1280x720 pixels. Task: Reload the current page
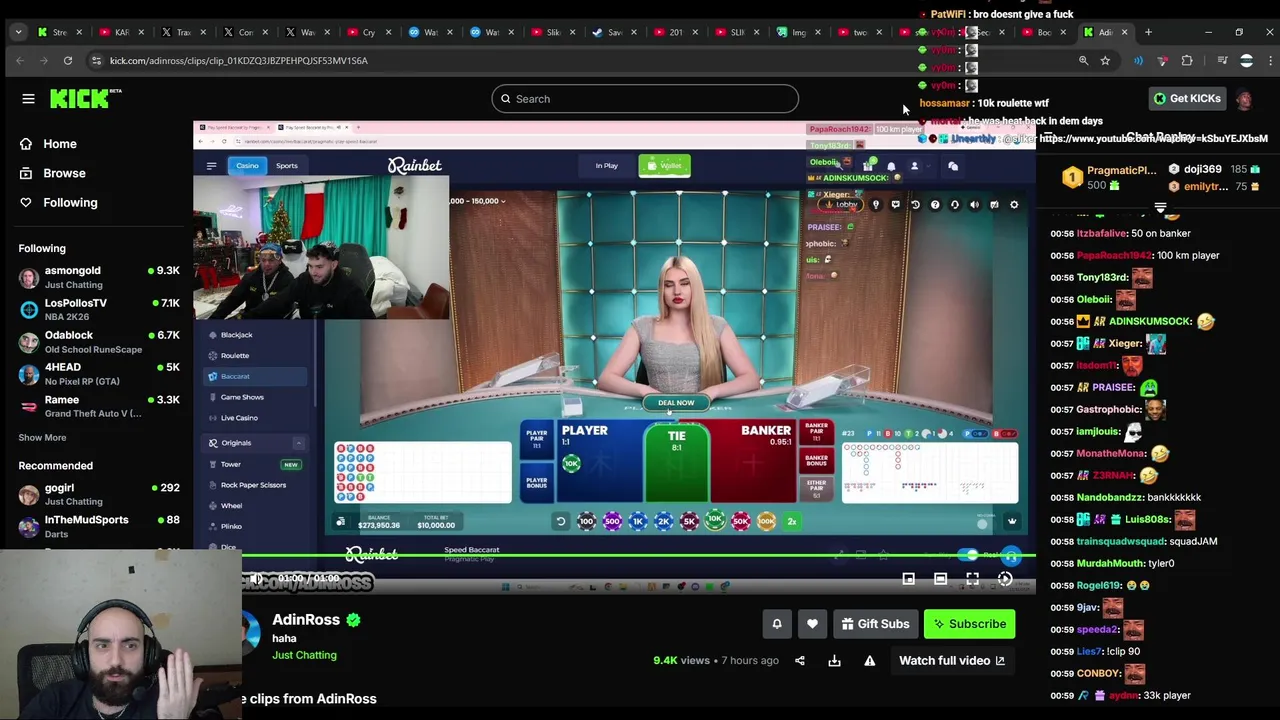pos(67,61)
